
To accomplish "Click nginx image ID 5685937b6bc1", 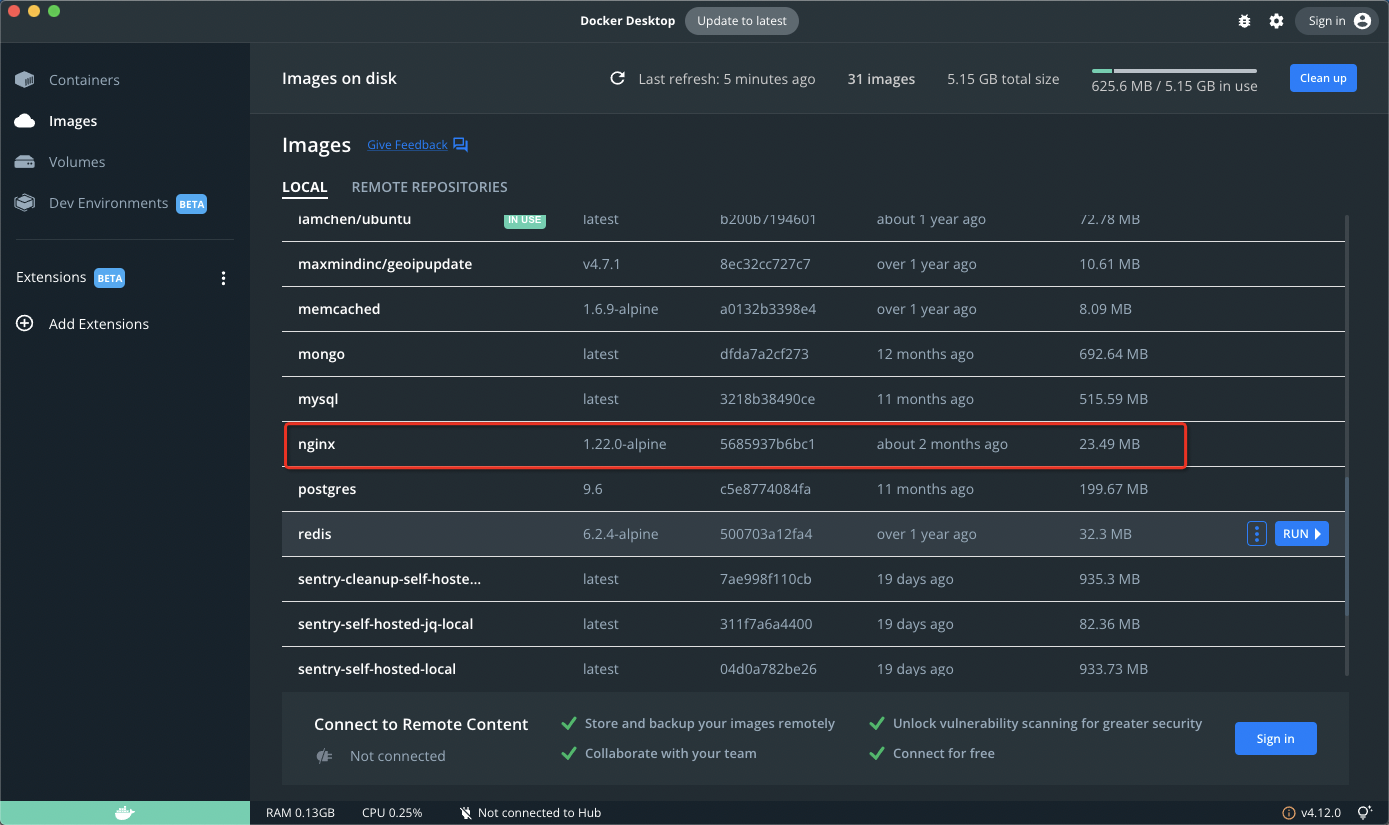I will tap(767, 444).
